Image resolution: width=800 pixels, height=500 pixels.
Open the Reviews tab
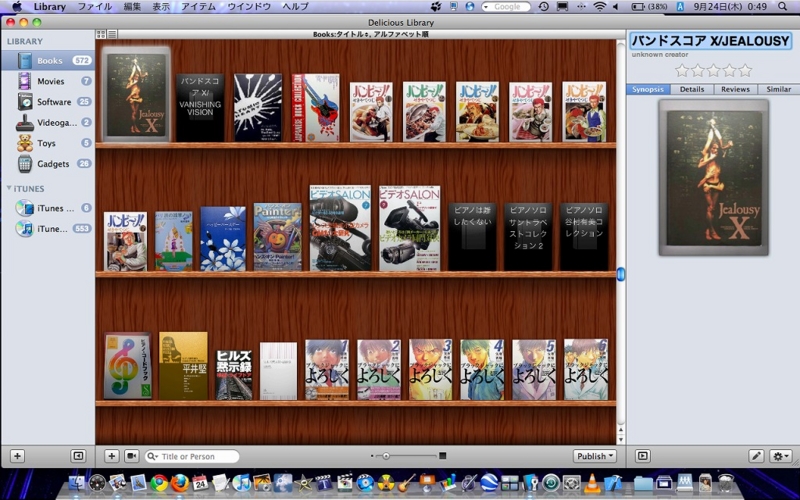pos(735,89)
